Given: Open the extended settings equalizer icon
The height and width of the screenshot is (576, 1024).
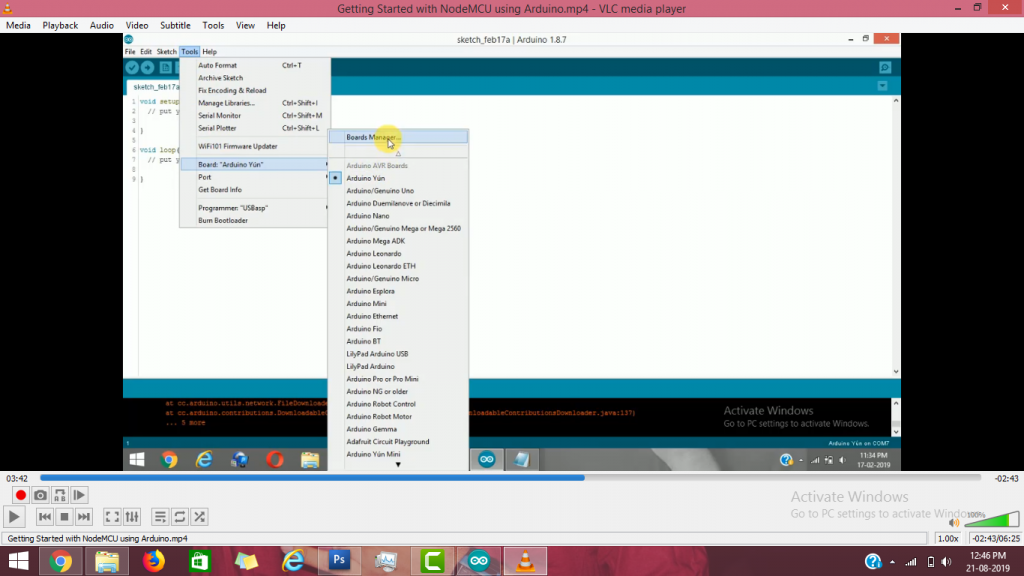Looking at the screenshot, I should coord(133,517).
